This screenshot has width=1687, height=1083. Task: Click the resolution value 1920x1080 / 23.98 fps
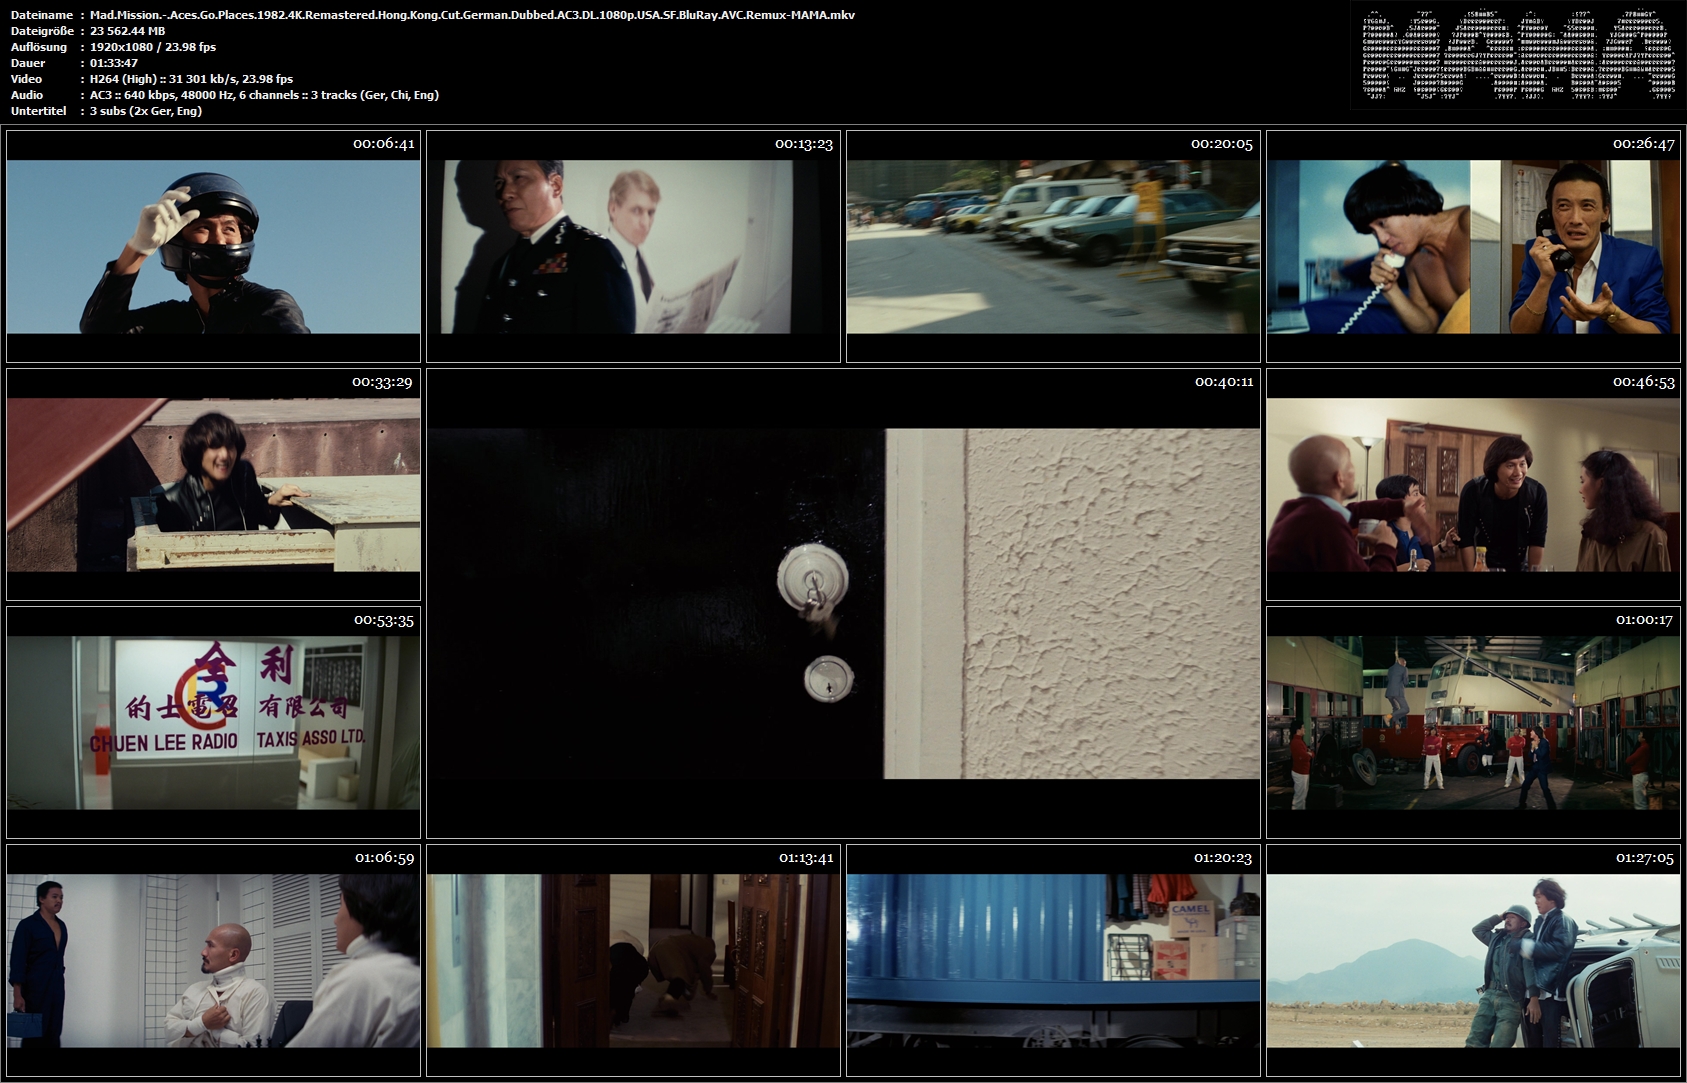point(153,47)
